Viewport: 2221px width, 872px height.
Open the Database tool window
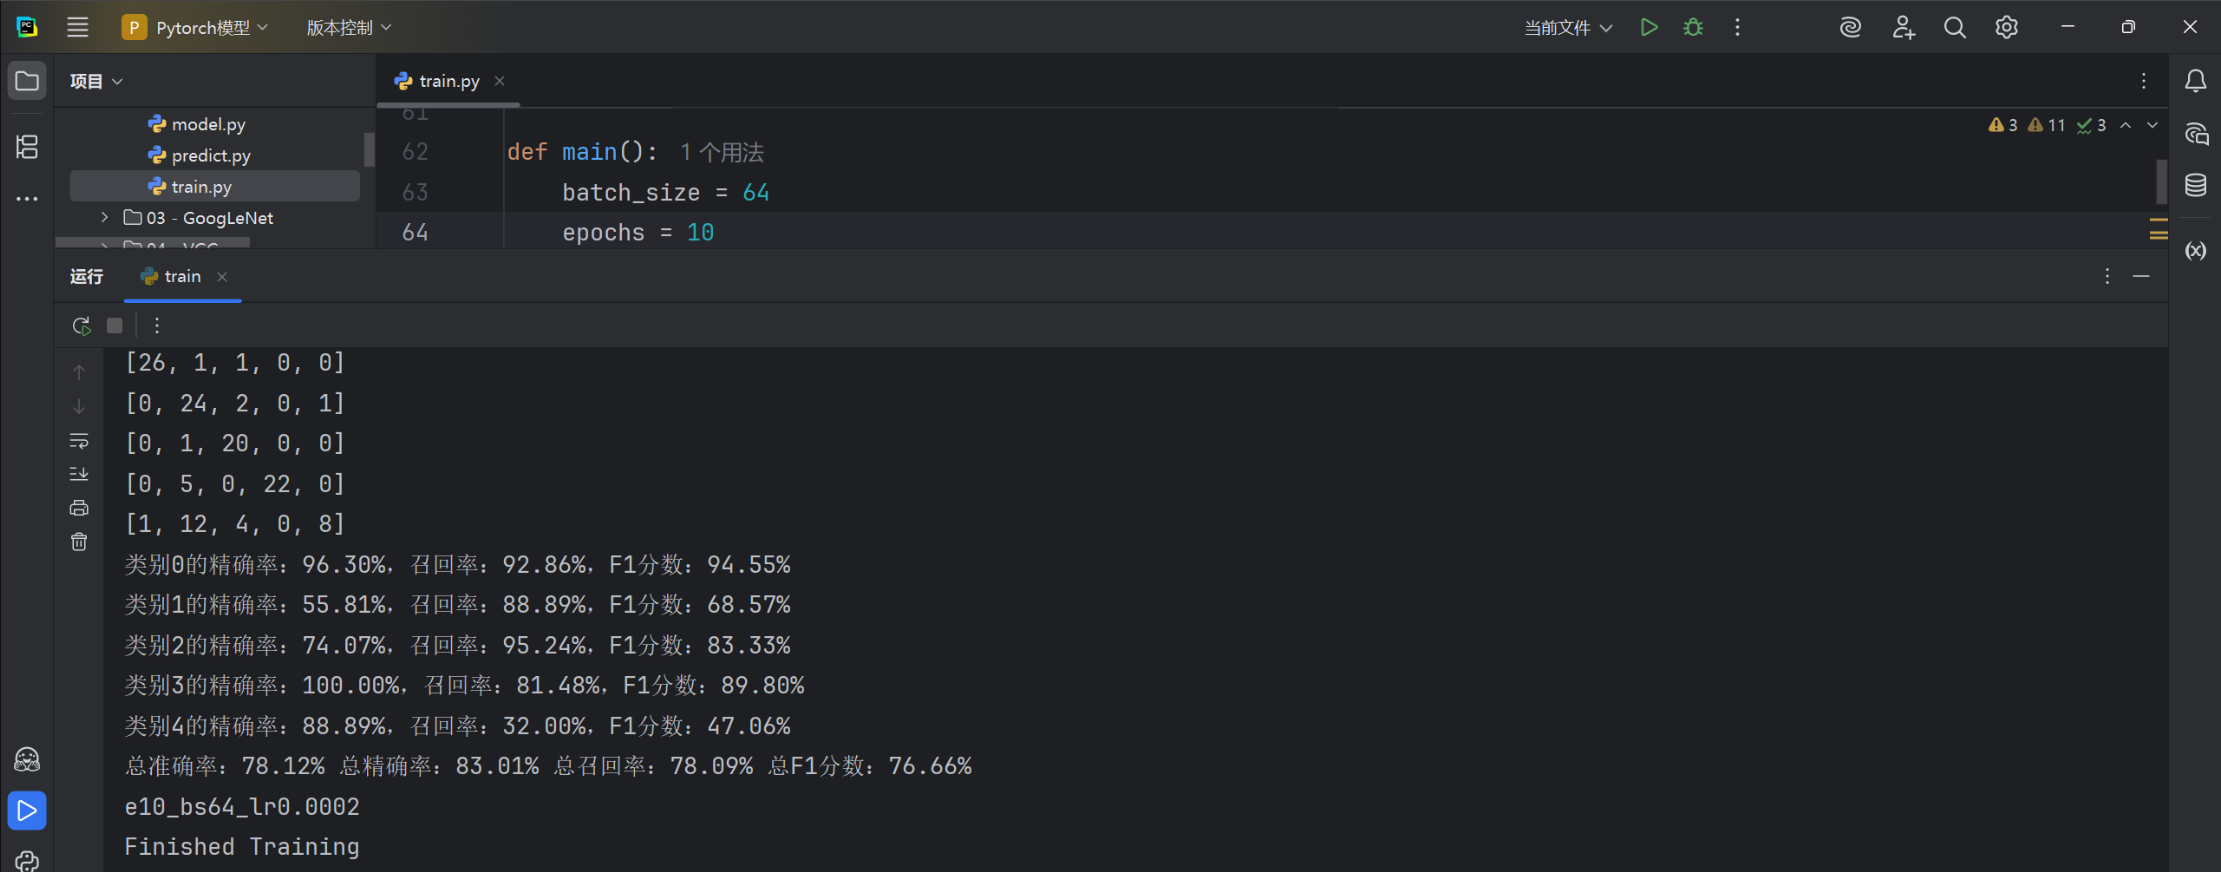coord(2195,185)
